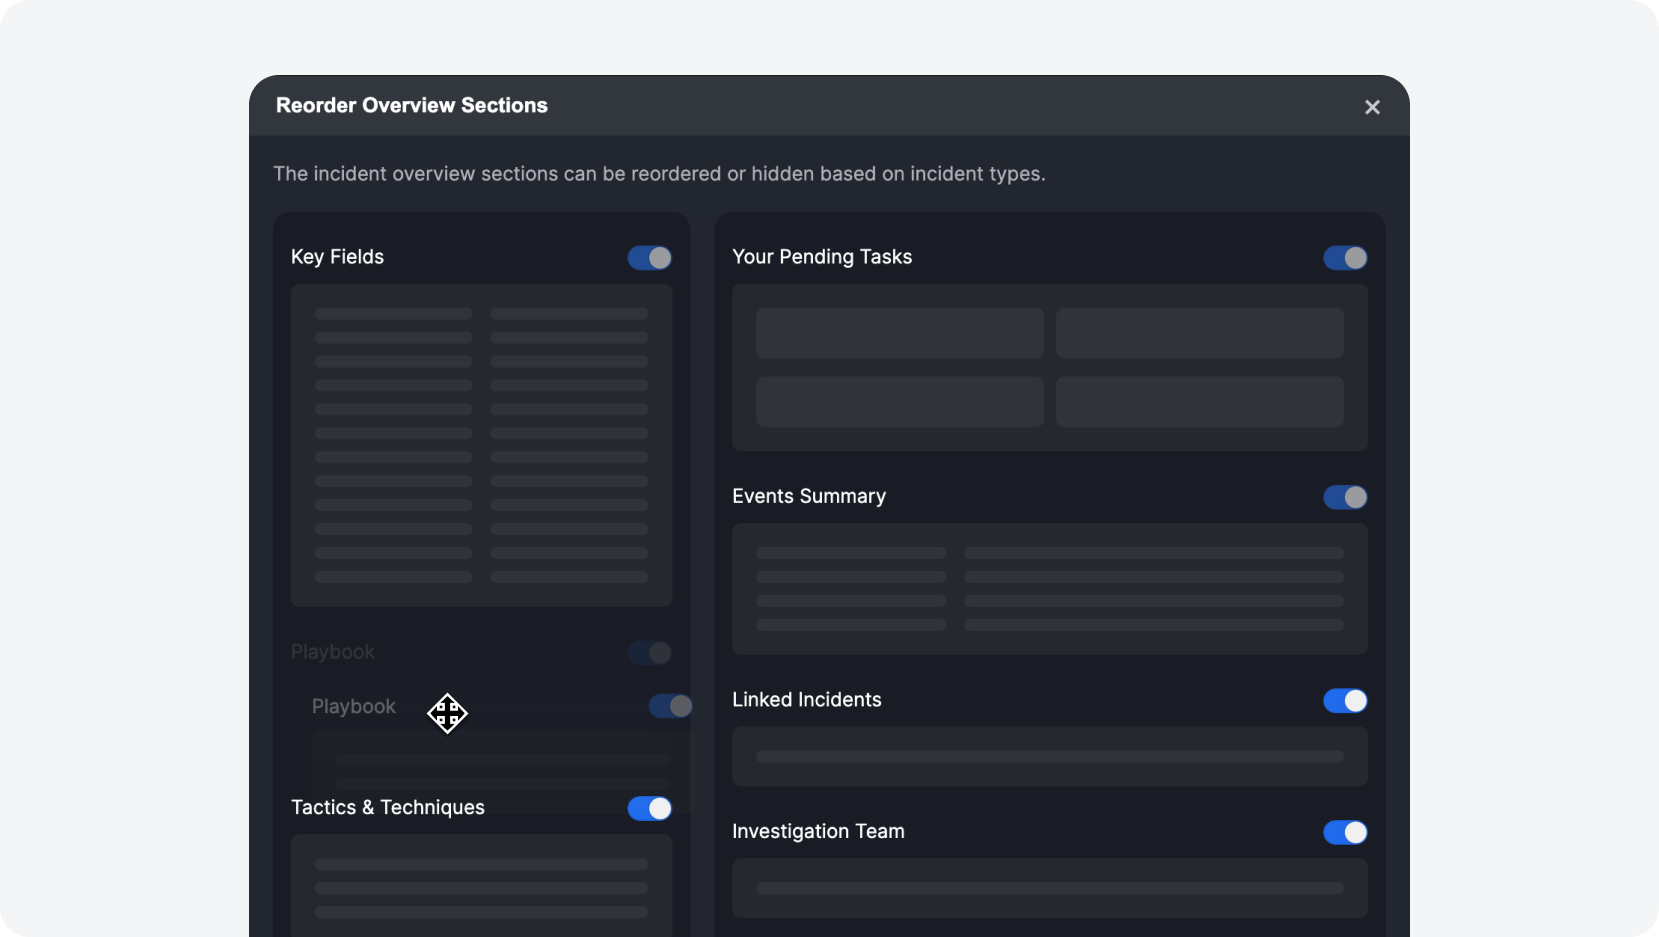The width and height of the screenshot is (1659, 937).
Task: Select the Events Summary preview card
Action: tap(1049, 589)
